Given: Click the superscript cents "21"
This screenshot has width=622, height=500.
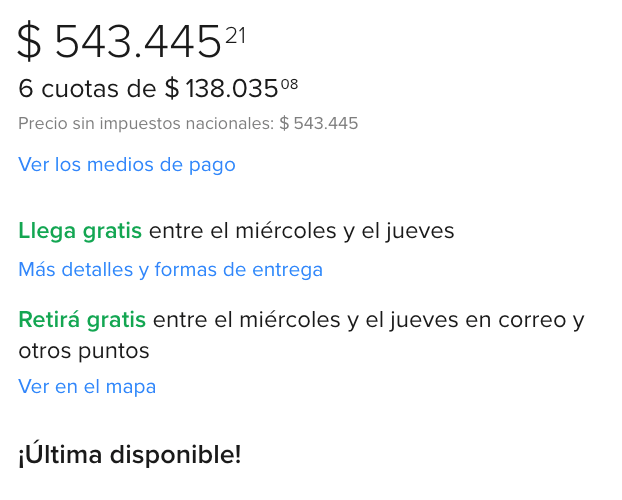Looking at the screenshot, I should click(x=235, y=36).
